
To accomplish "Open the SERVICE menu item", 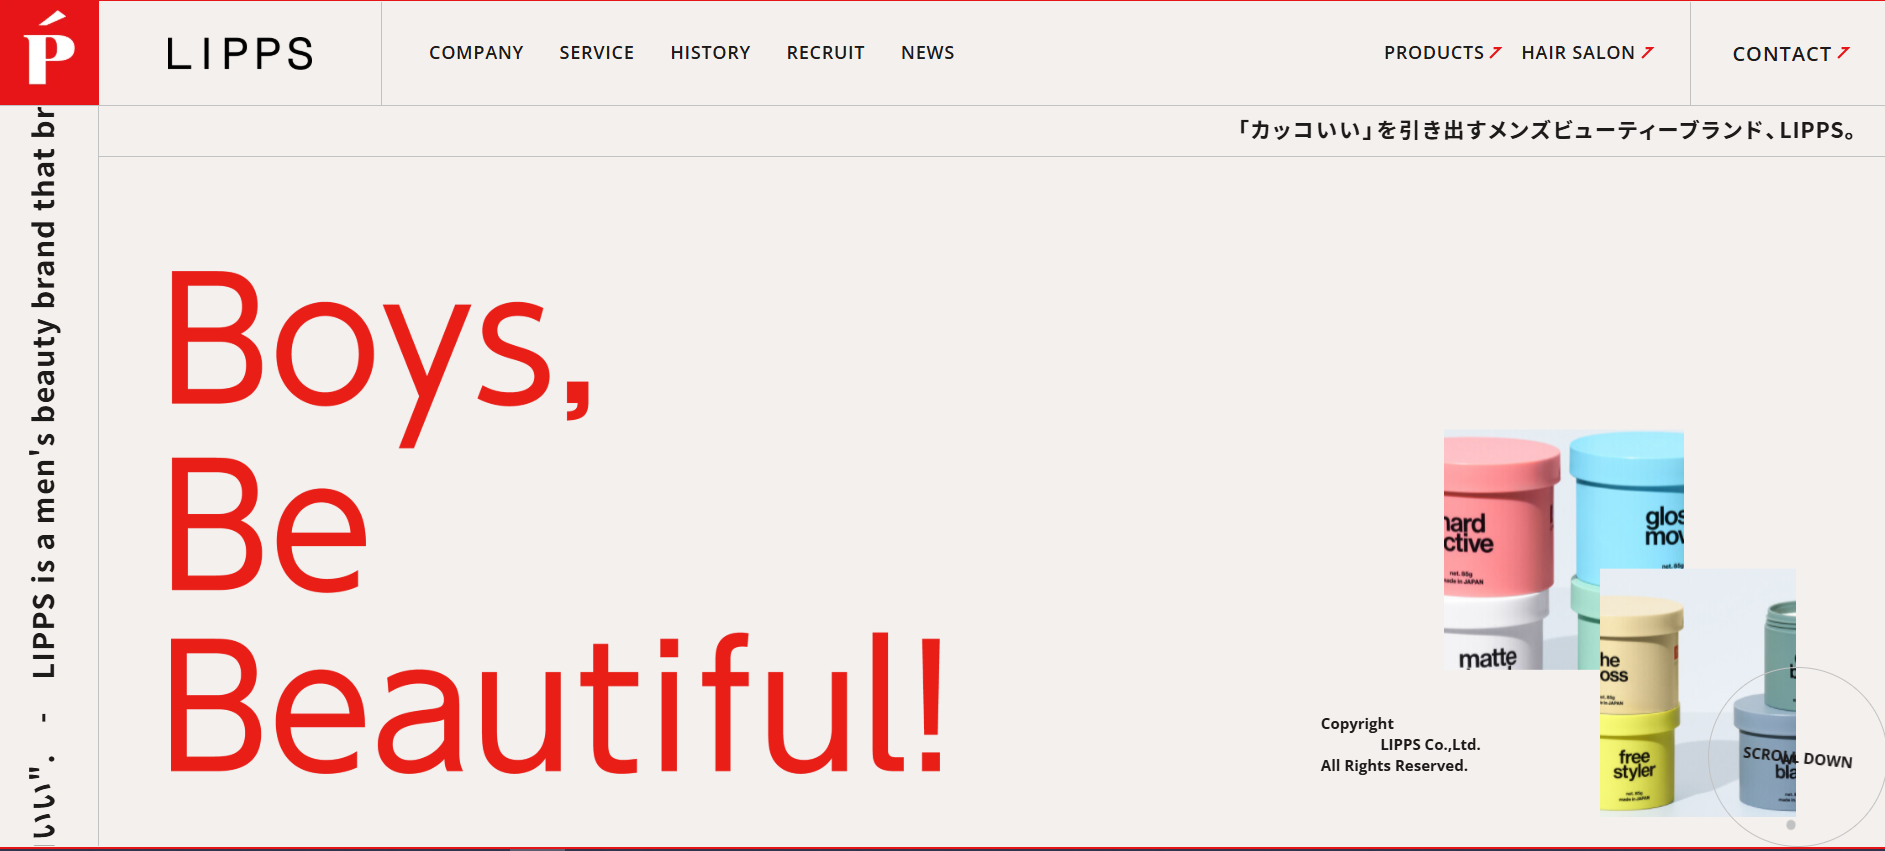I will click(597, 53).
